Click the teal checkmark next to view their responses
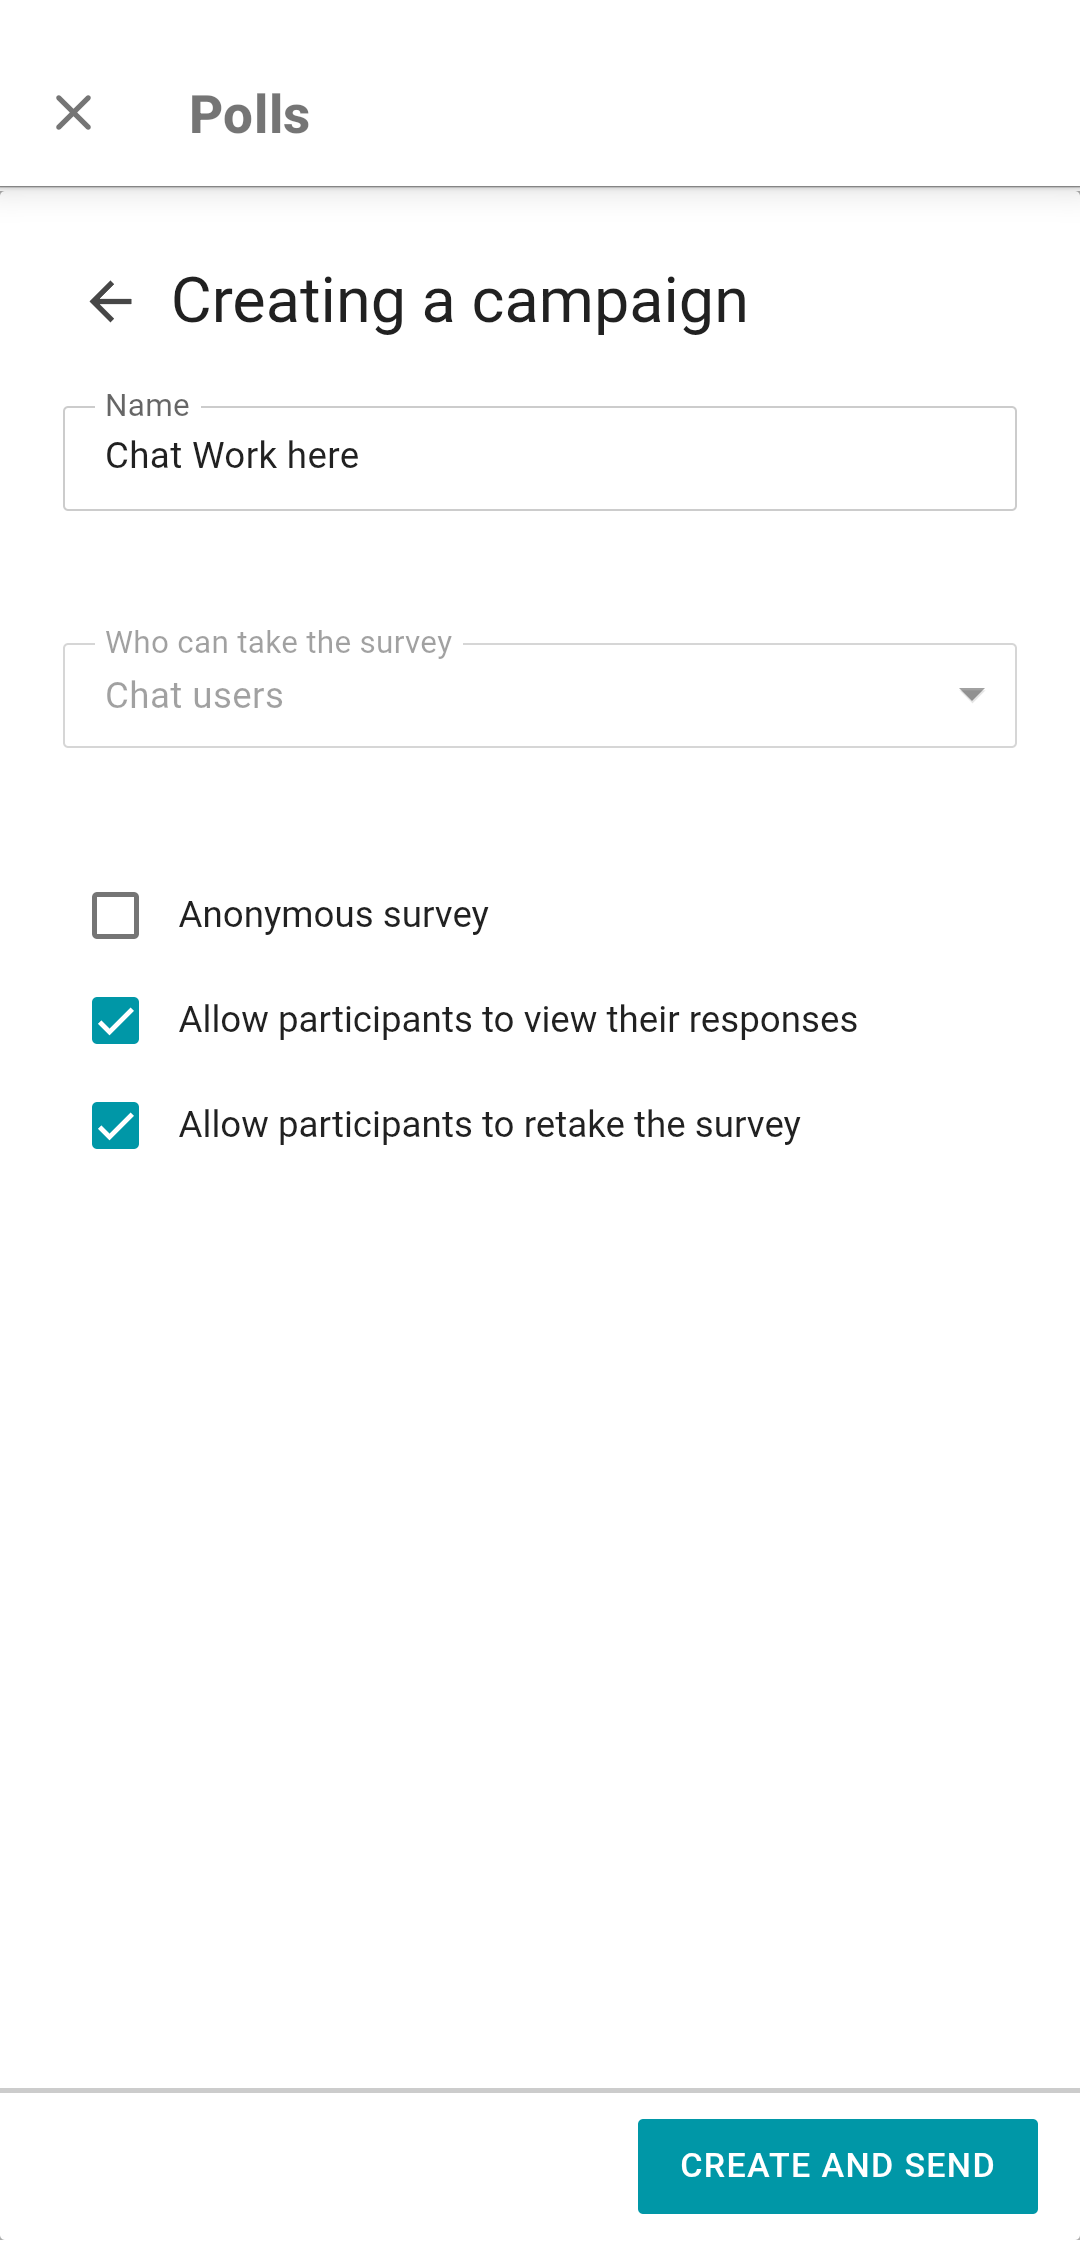Image resolution: width=1080 pixels, height=2257 pixels. pos(115,1020)
